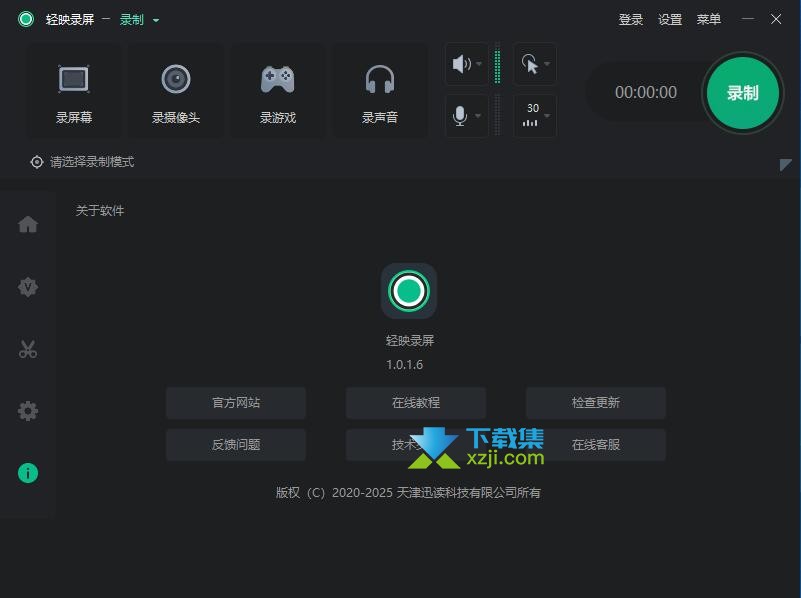Open 设置 in the title bar
This screenshot has width=801, height=598.
tap(670, 20)
